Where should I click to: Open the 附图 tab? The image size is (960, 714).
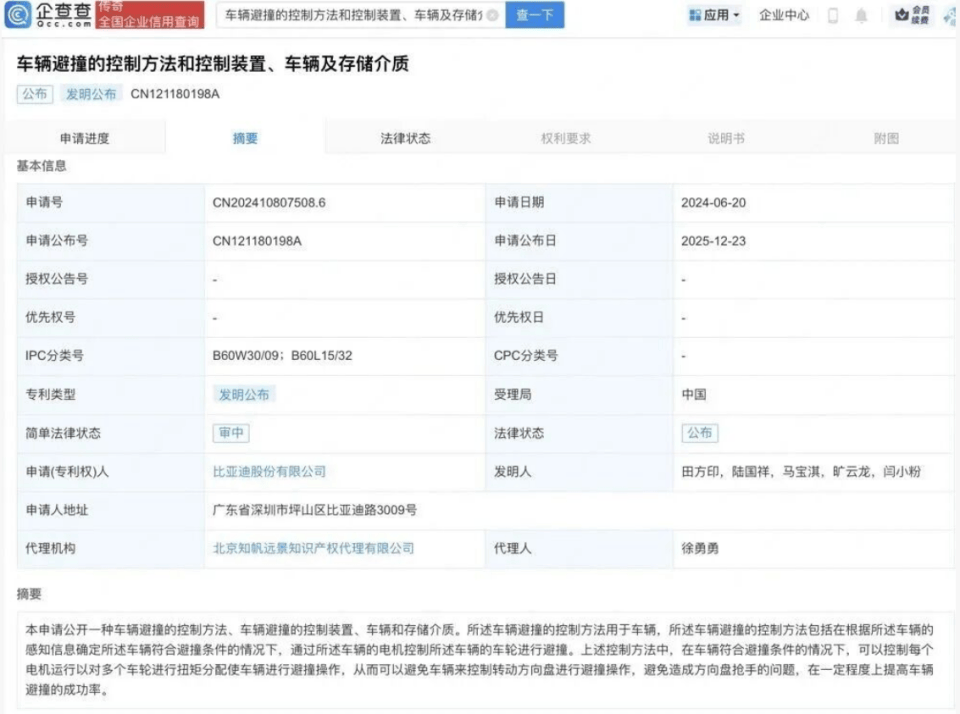click(885, 139)
